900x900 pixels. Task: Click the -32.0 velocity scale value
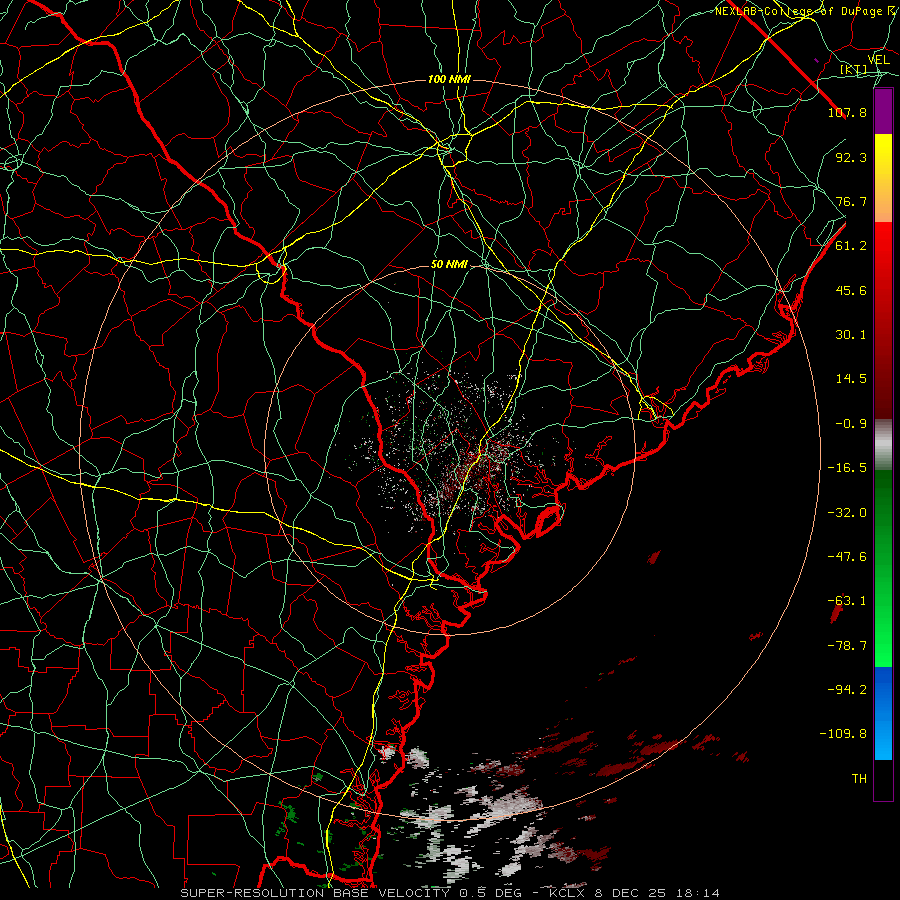click(847, 513)
